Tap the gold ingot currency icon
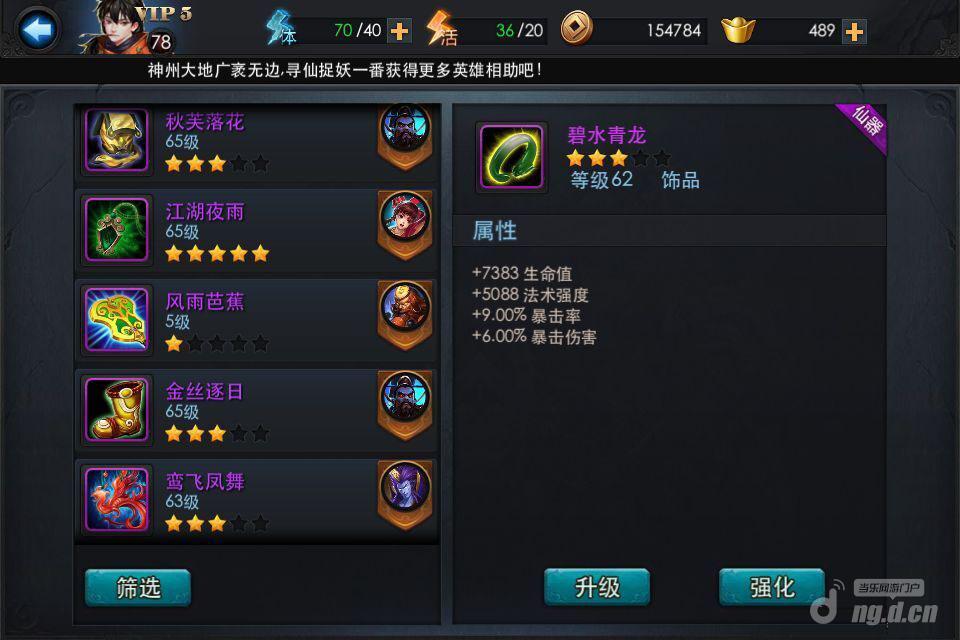The width and height of the screenshot is (960, 640). (738, 30)
